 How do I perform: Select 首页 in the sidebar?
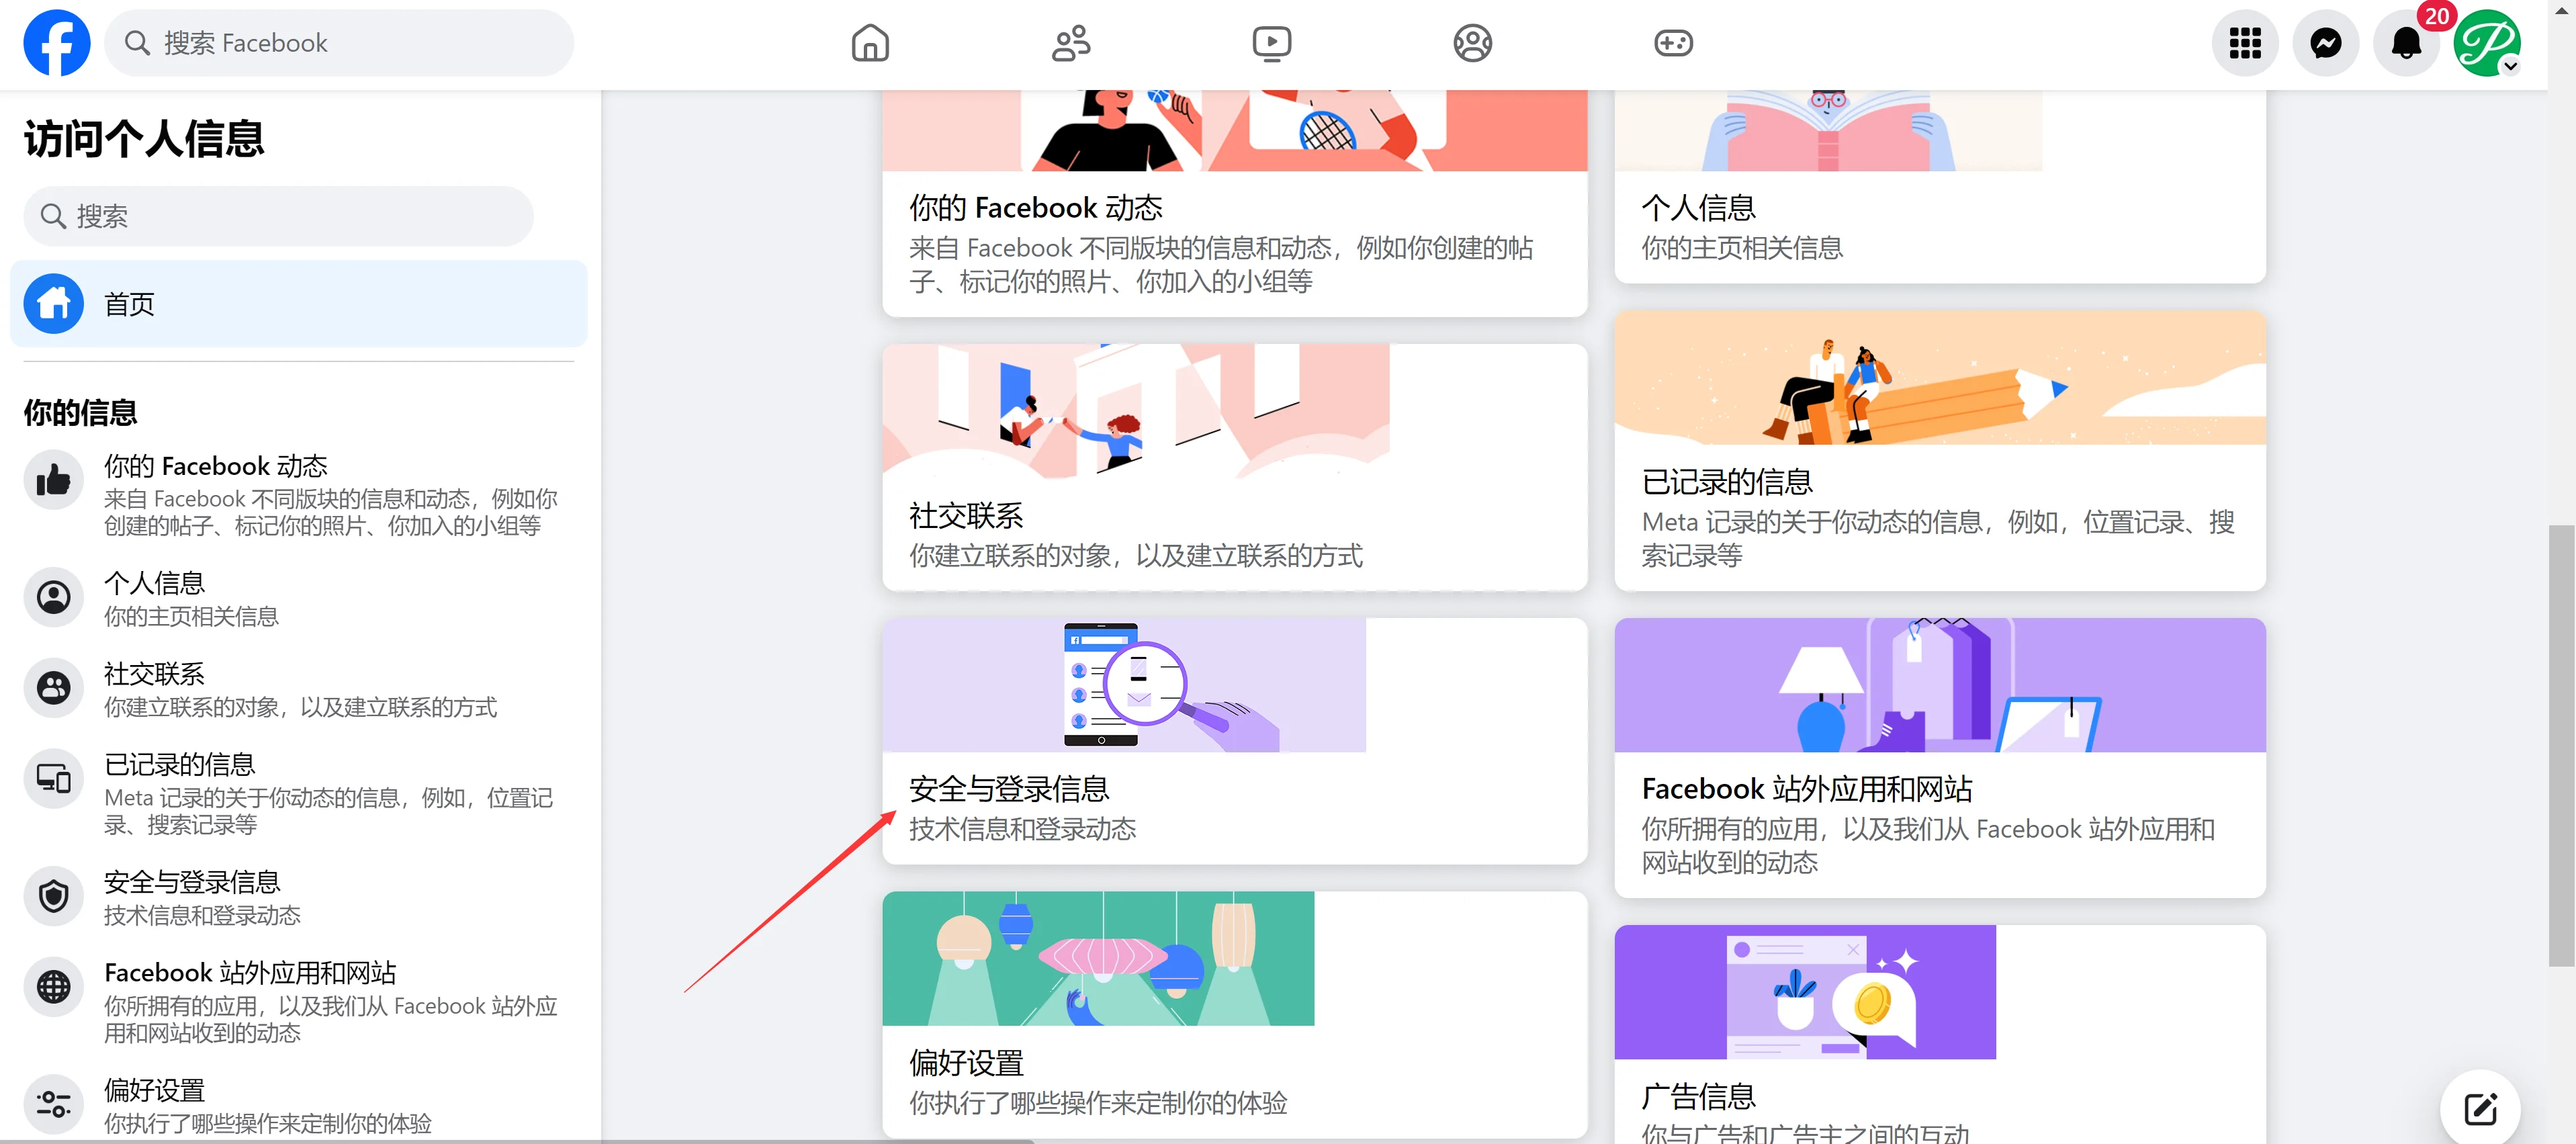299,304
